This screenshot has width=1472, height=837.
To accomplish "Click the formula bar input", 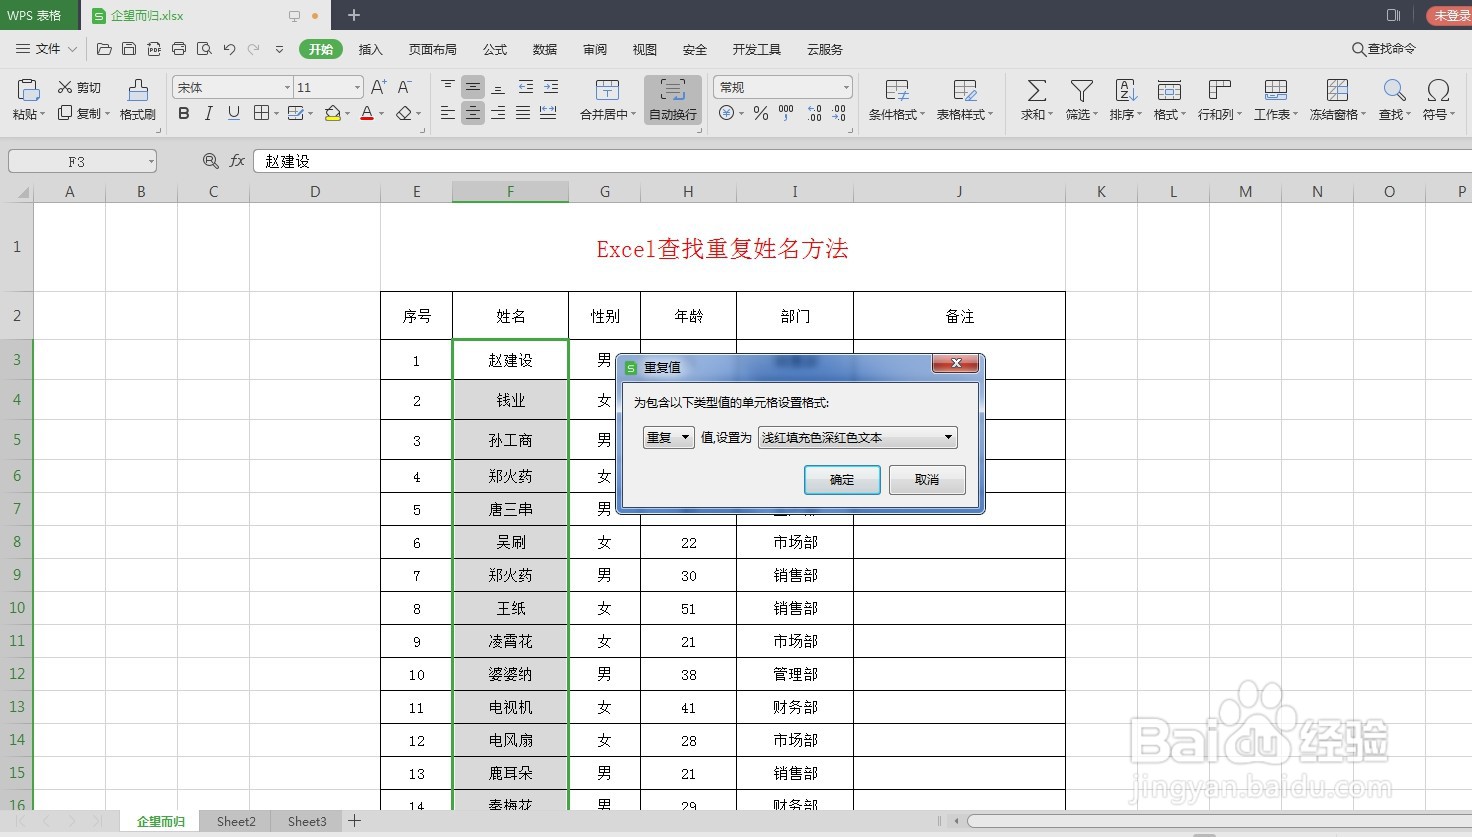I will coord(862,161).
